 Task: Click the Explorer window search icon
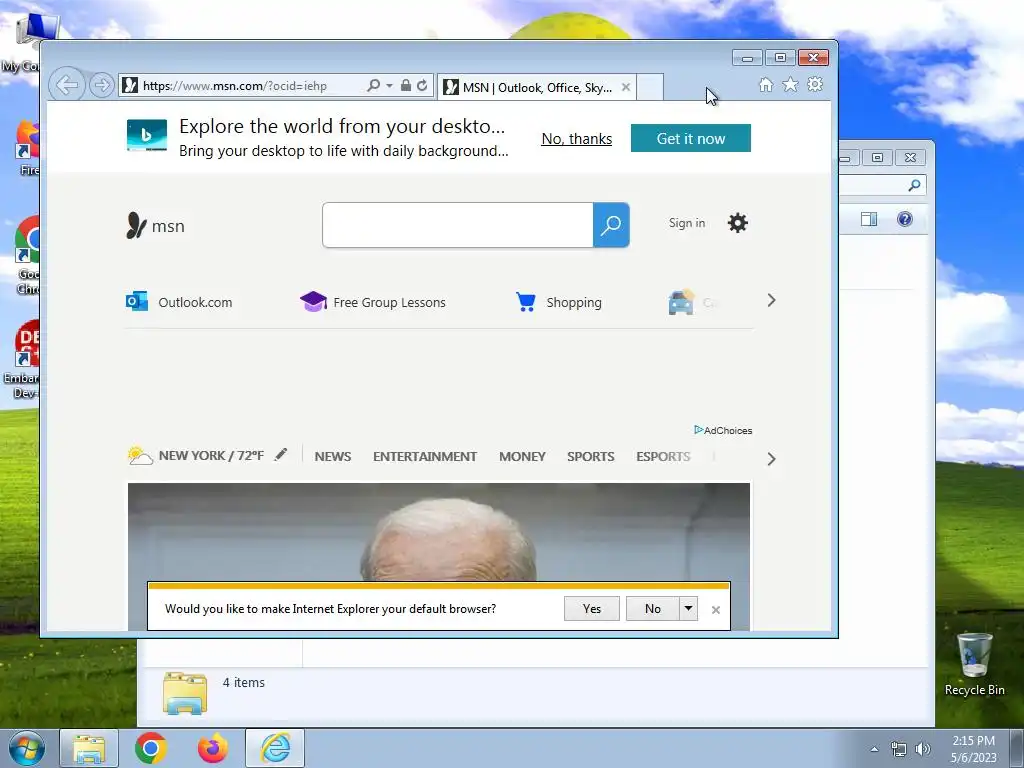(914, 185)
